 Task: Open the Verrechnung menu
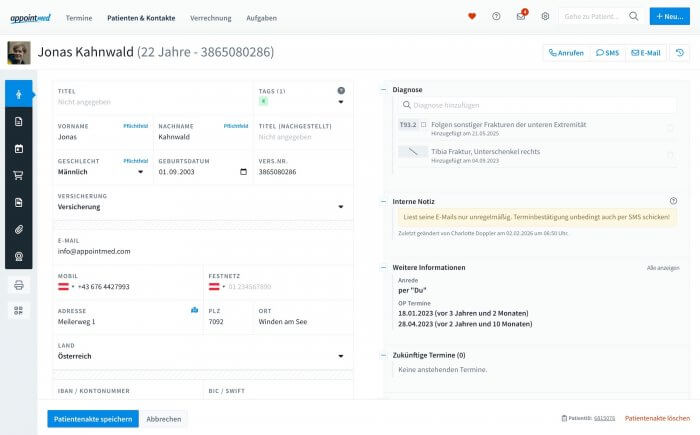pyautogui.click(x=211, y=18)
